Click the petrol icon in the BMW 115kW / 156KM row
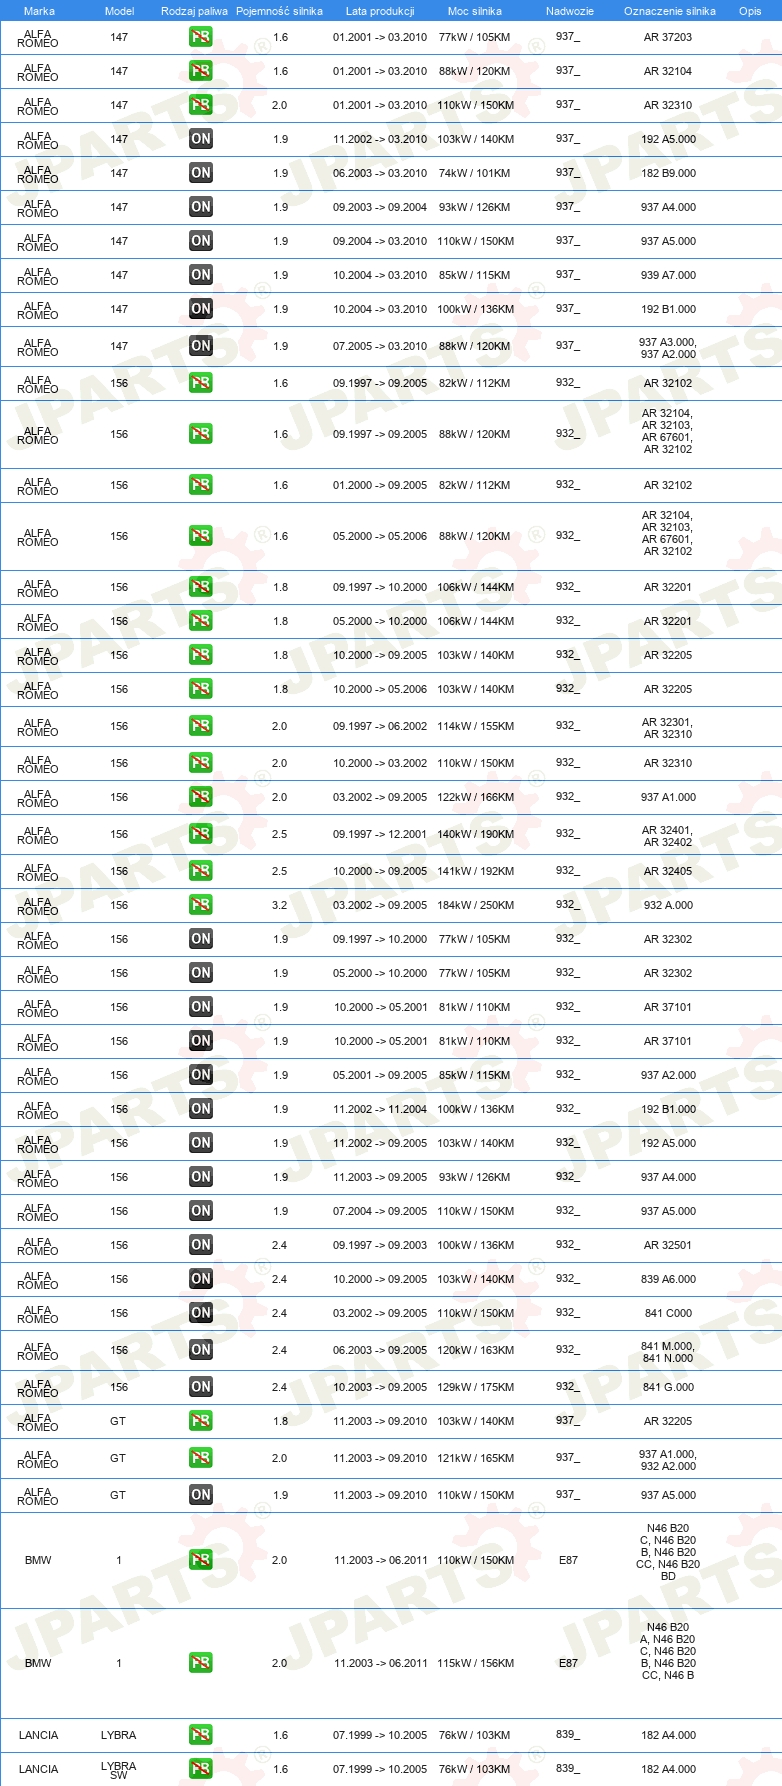 [x=200, y=1663]
